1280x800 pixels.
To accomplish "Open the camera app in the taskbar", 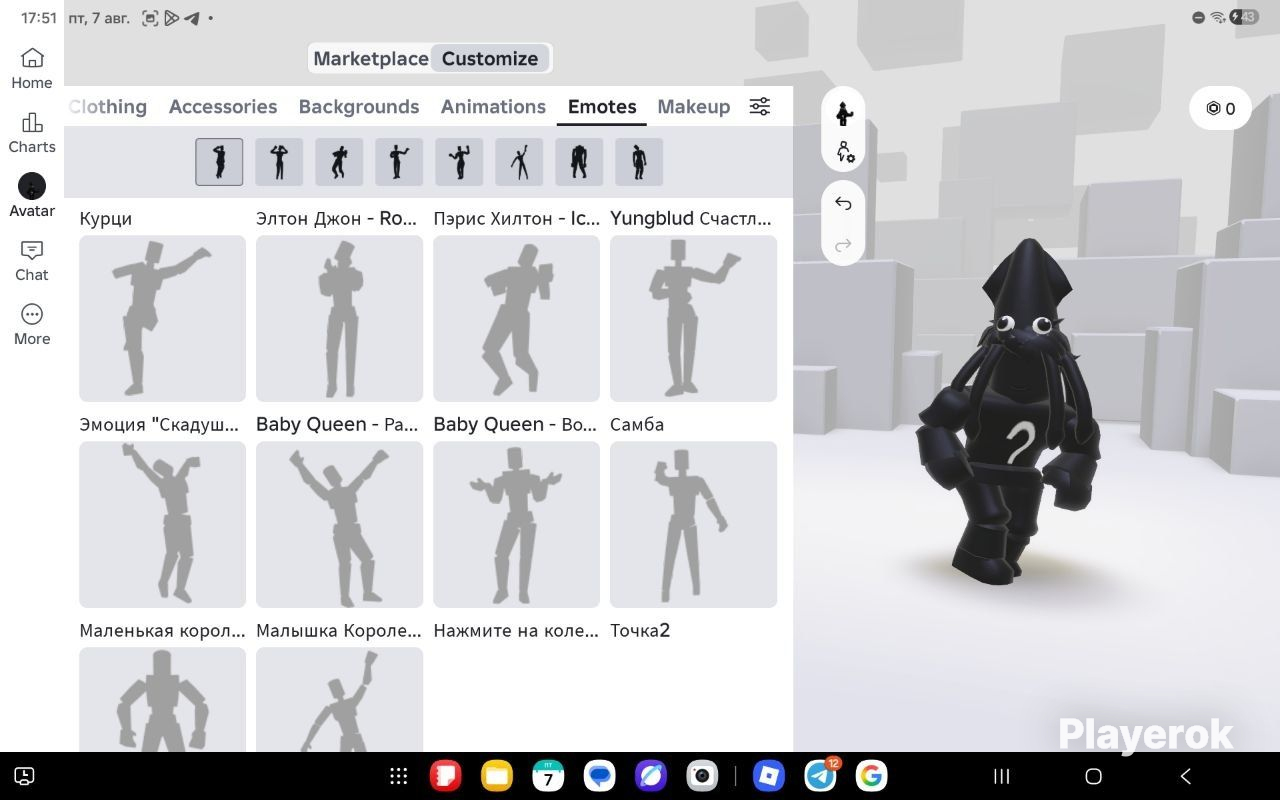I will point(702,776).
